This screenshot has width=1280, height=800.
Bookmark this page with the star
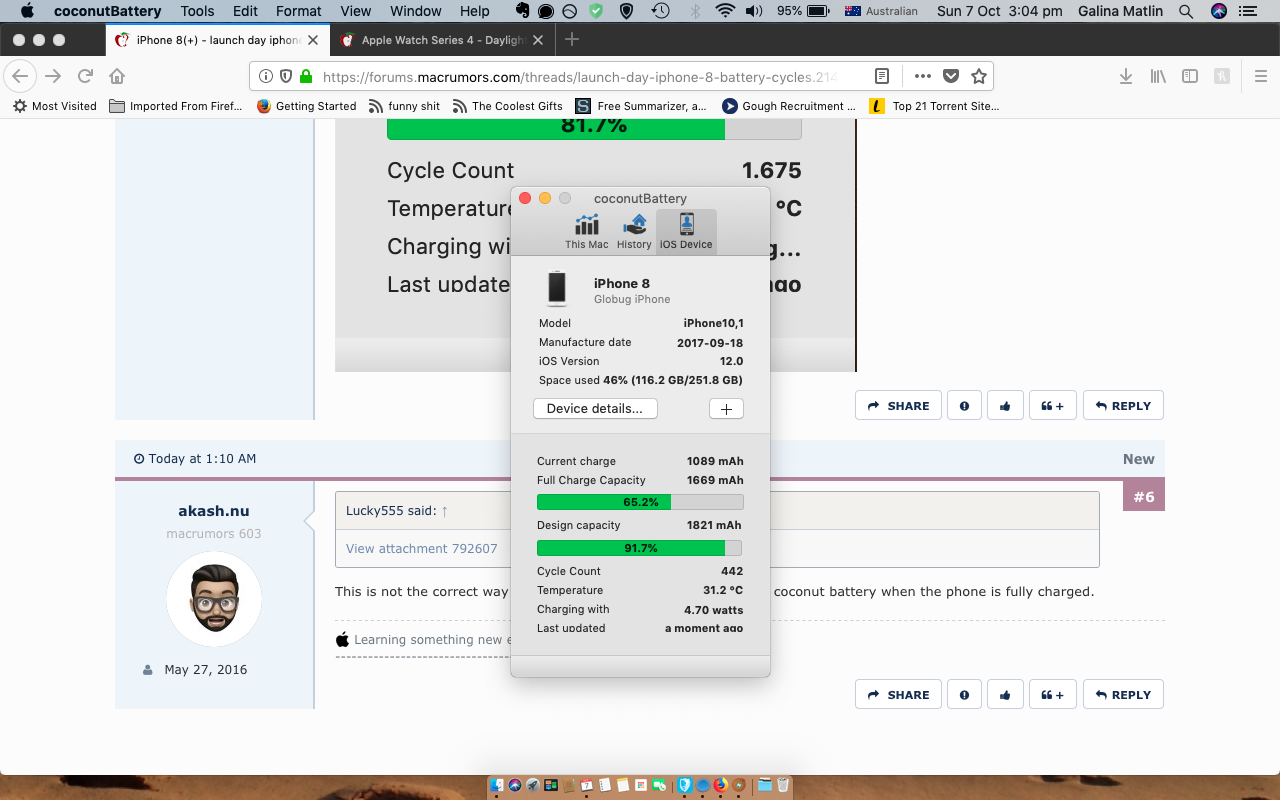click(979, 76)
